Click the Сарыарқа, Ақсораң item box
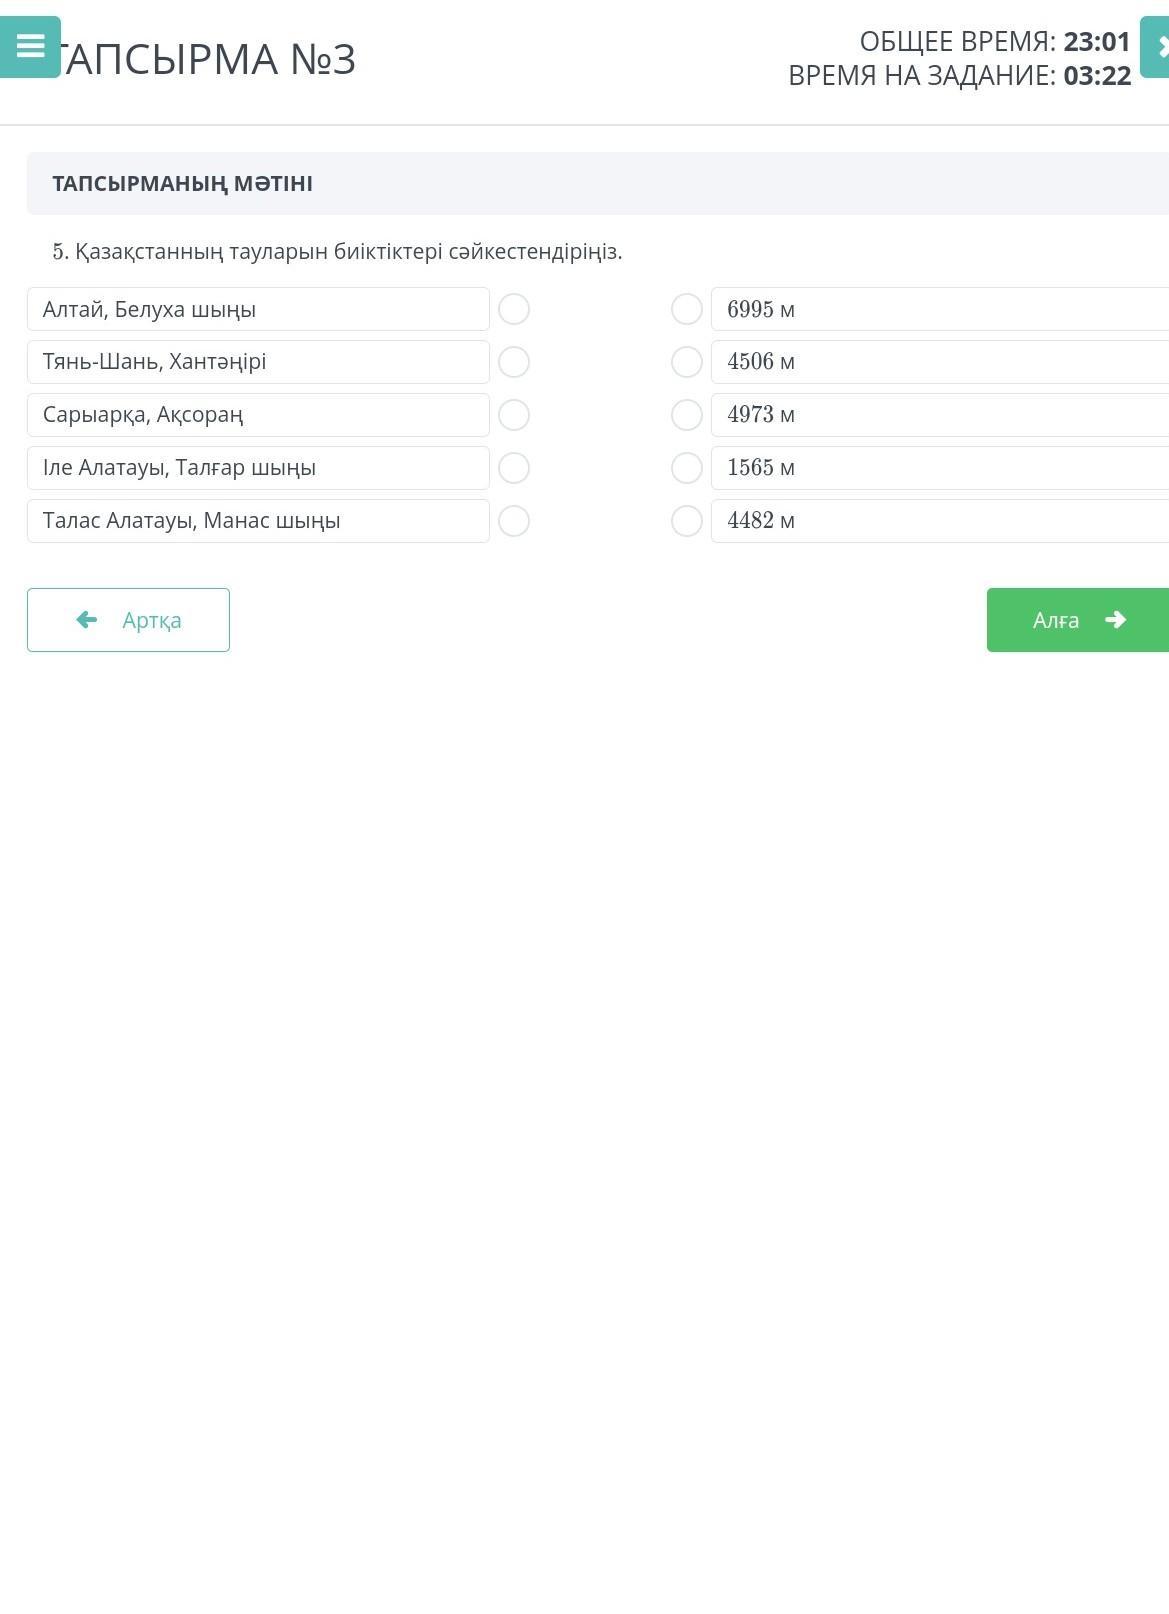 point(258,415)
